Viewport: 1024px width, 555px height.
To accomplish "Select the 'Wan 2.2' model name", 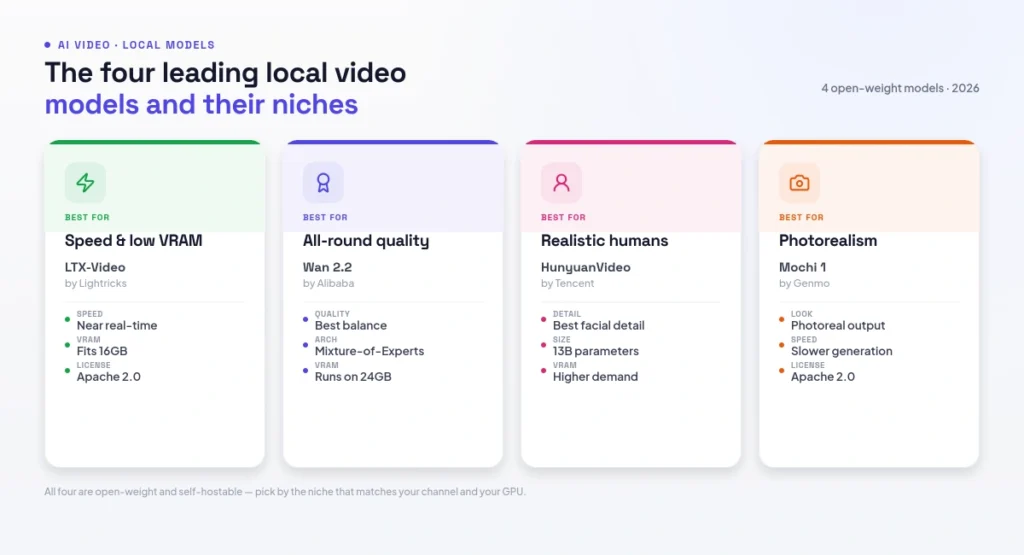I will click(327, 267).
